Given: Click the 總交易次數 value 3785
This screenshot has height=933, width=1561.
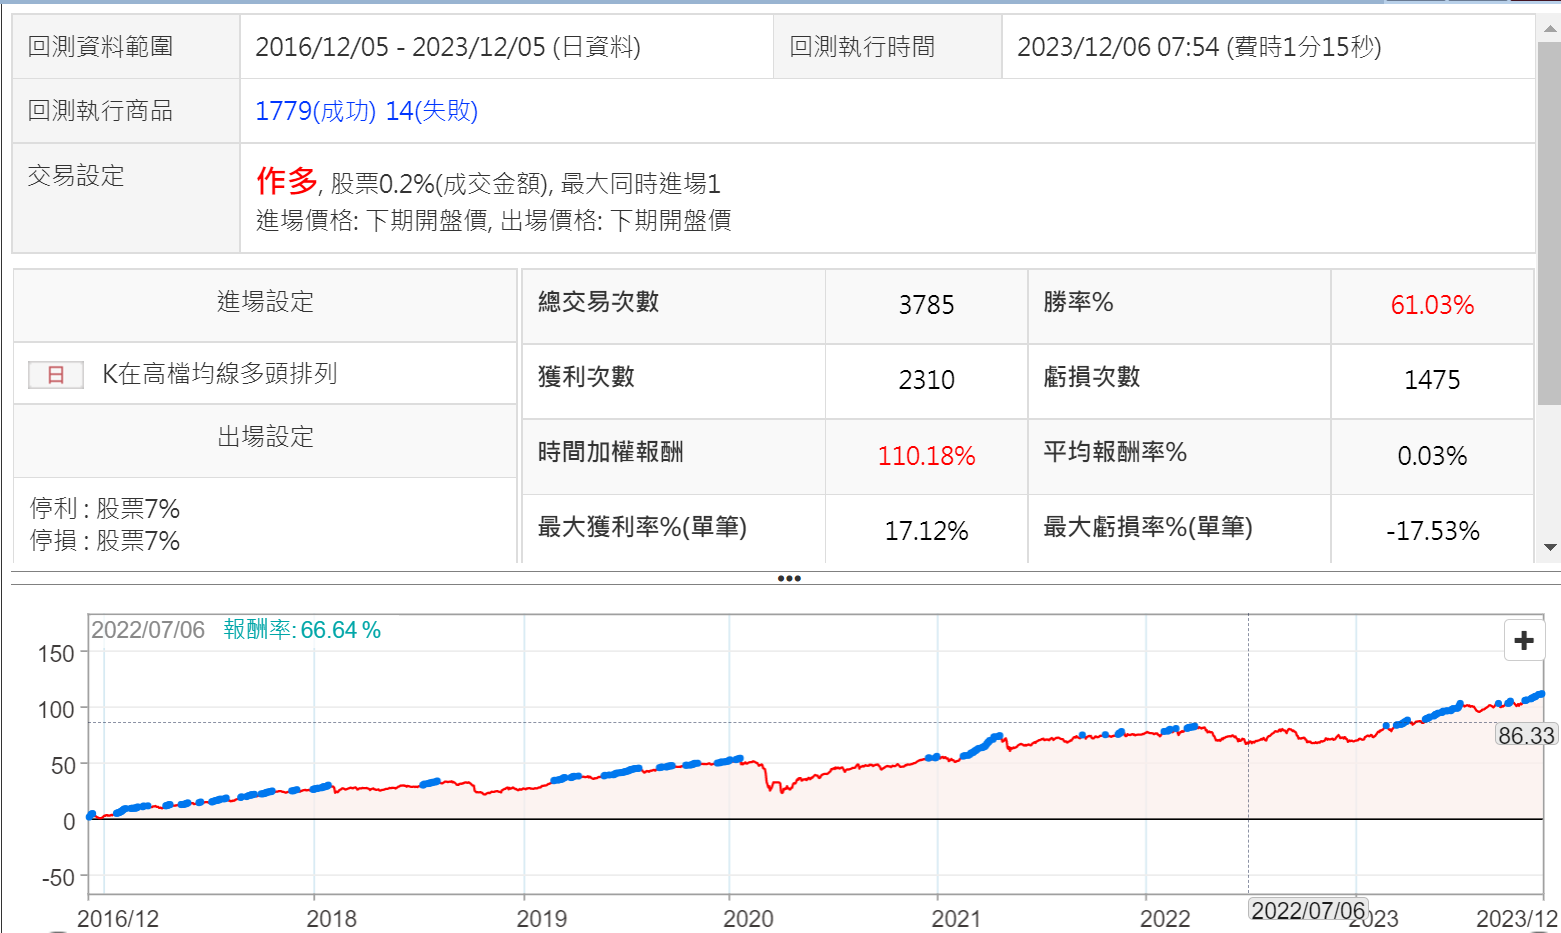Looking at the screenshot, I should (926, 305).
